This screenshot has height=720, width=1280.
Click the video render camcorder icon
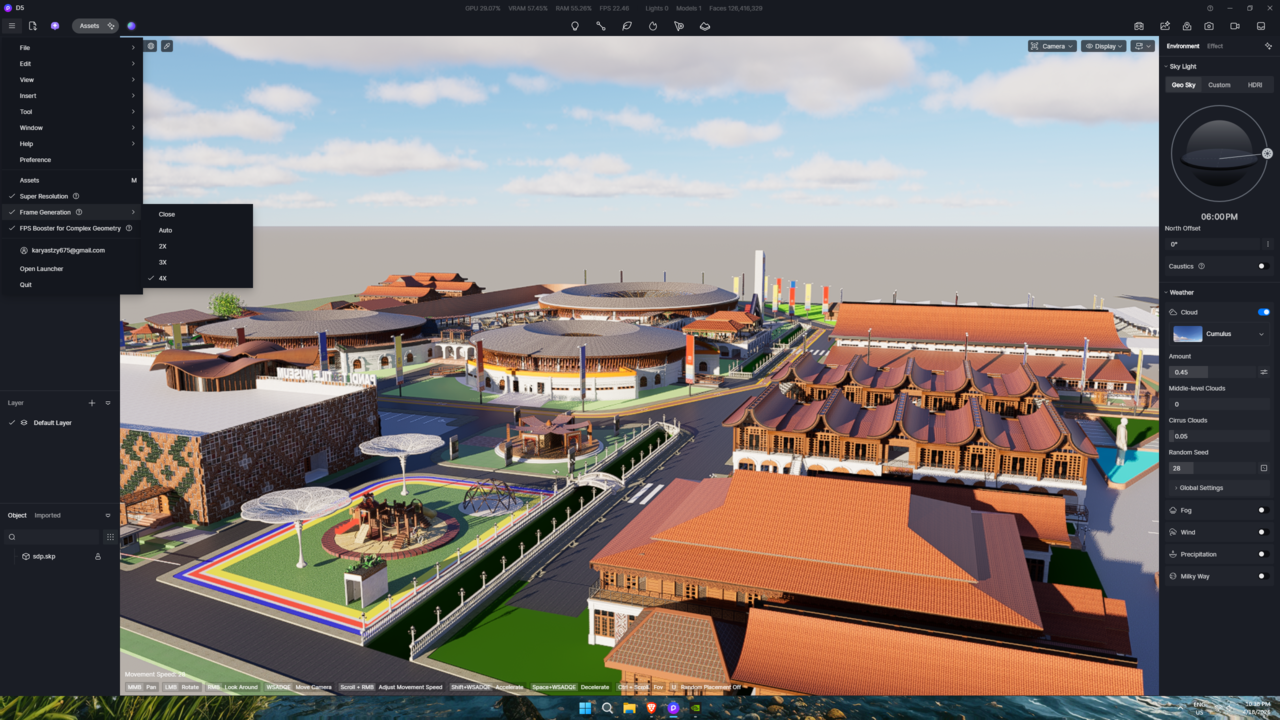click(1234, 26)
